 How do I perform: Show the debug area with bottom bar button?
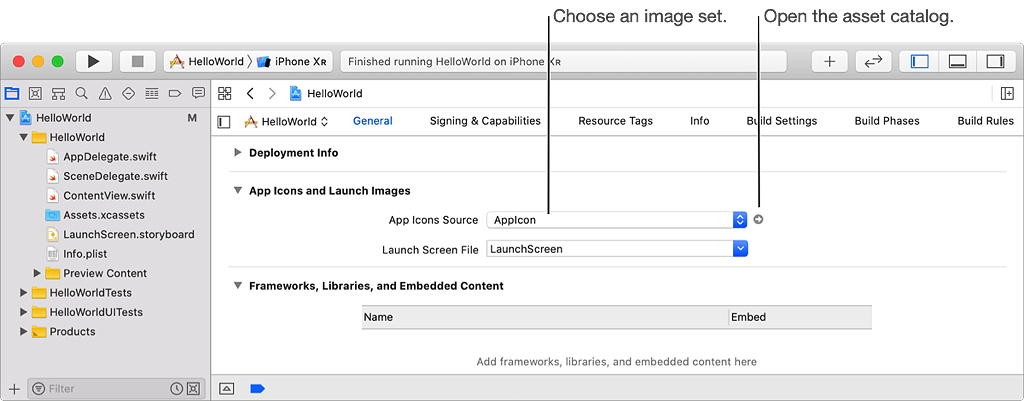(x=227, y=389)
